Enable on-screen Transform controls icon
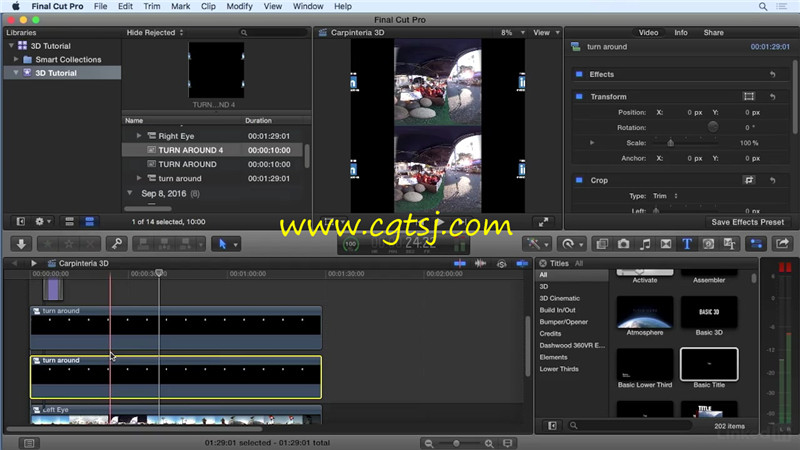Viewport: 800px width, 450px height. [748, 96]
